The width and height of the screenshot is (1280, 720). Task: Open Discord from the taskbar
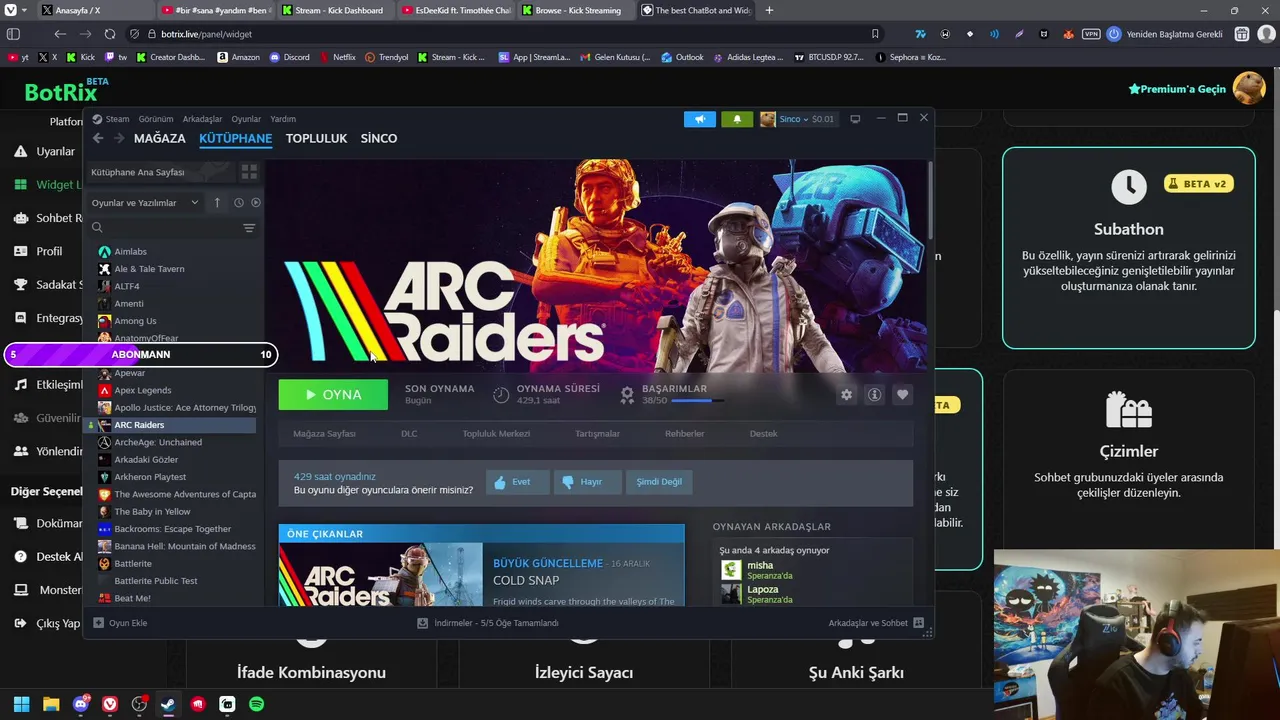81,704
